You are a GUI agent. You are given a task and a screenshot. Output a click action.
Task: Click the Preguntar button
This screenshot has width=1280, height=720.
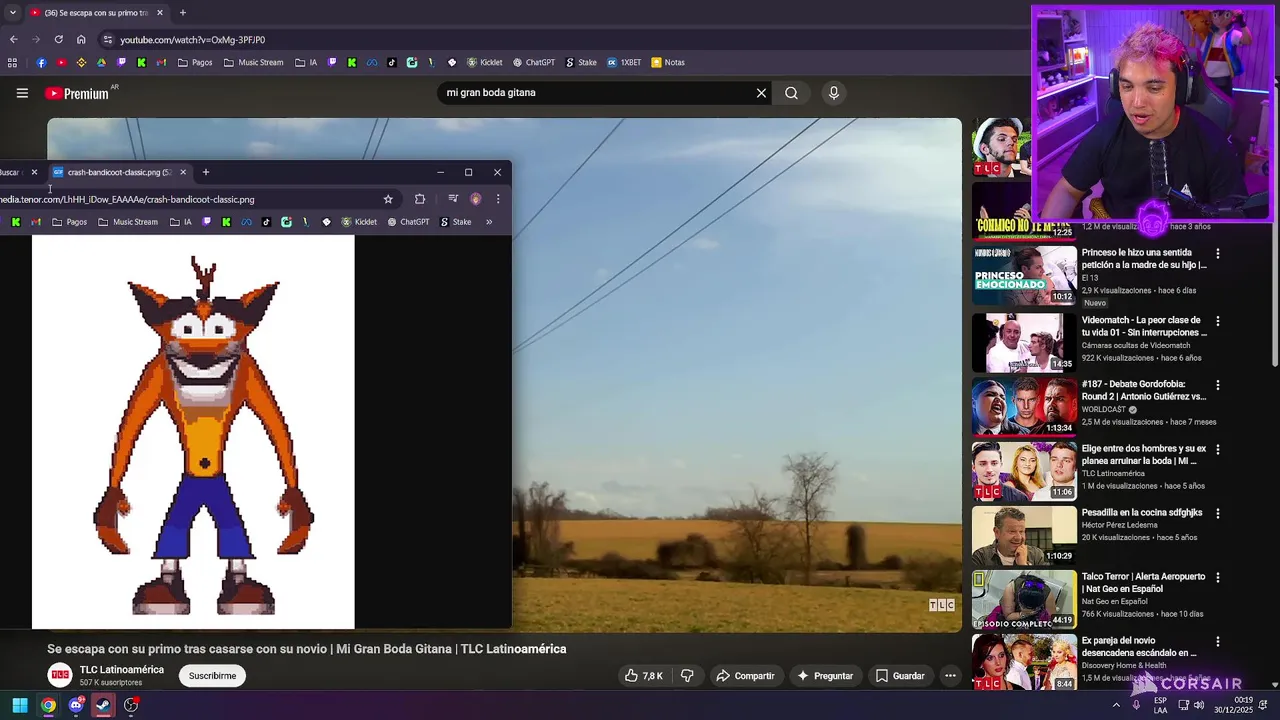(x=825, y=676)
